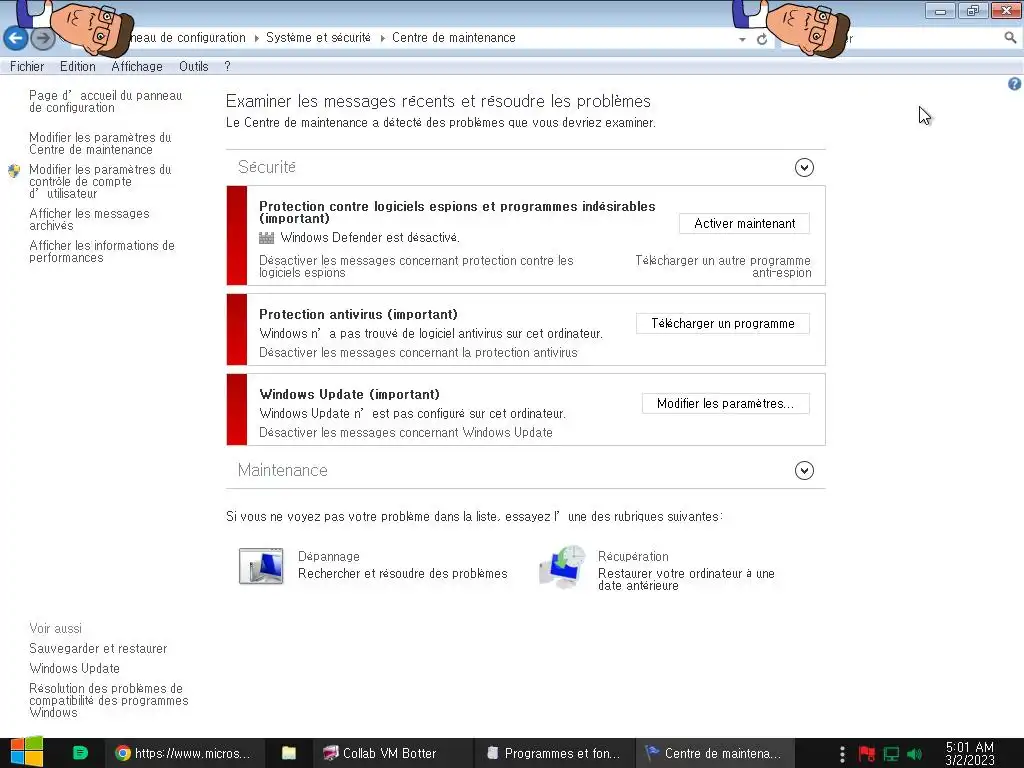Show hidden tray icons dots
Image resolution: width=1024 pixels, height=768 pixels.
tap(842, 754)
